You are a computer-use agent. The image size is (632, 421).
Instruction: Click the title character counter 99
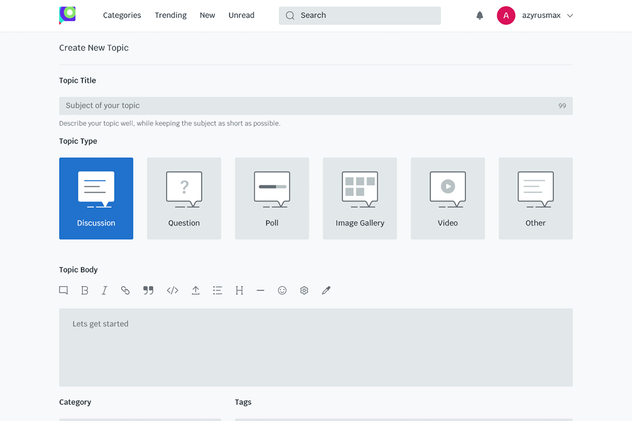pyautogui.click(x=562, y=106)
